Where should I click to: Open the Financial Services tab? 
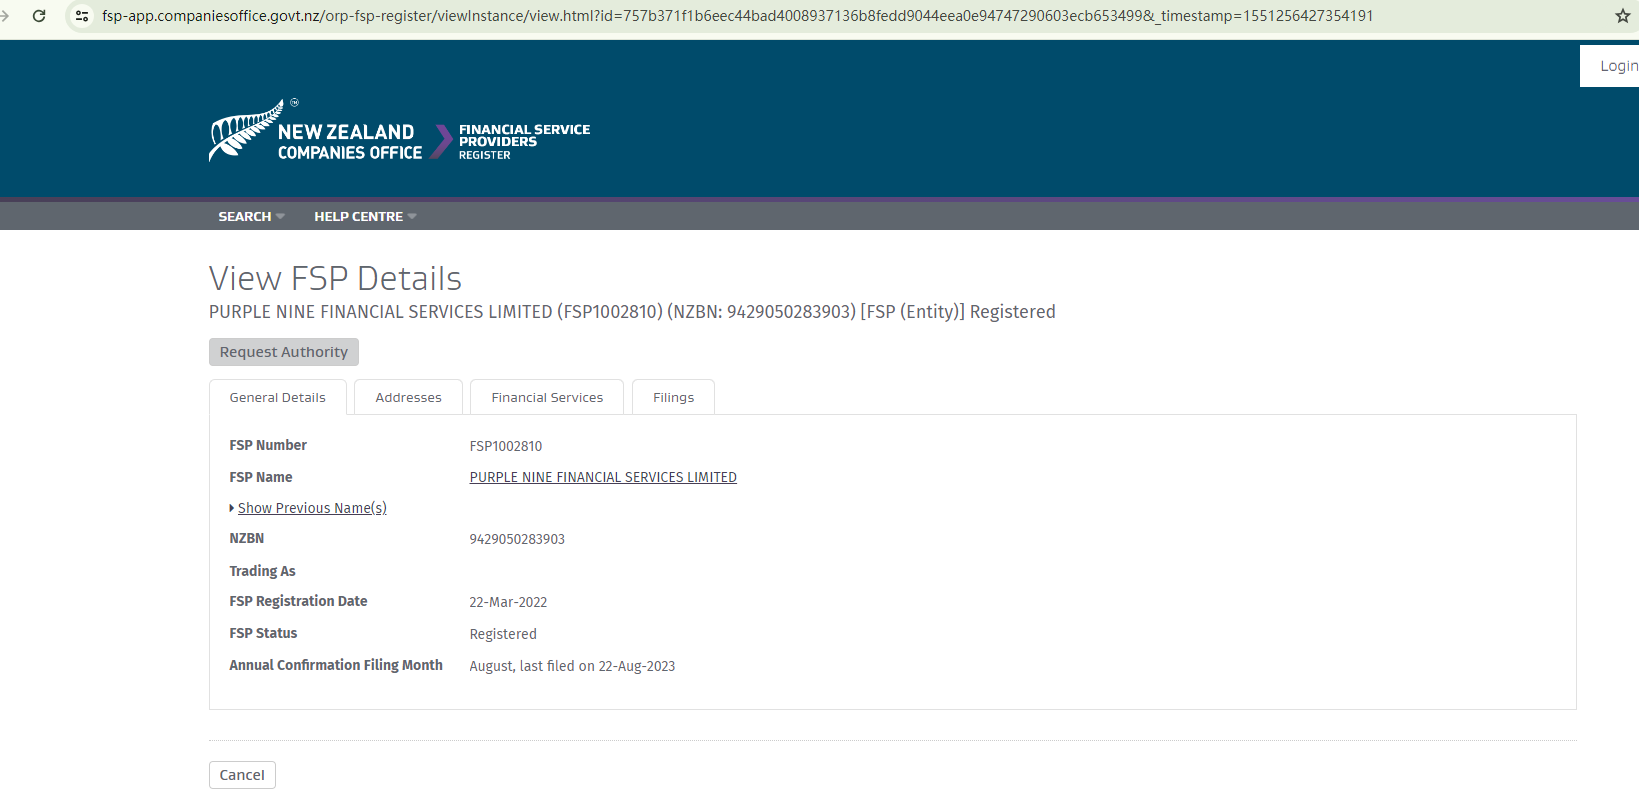pyautogui.click(x=547, y=397)
